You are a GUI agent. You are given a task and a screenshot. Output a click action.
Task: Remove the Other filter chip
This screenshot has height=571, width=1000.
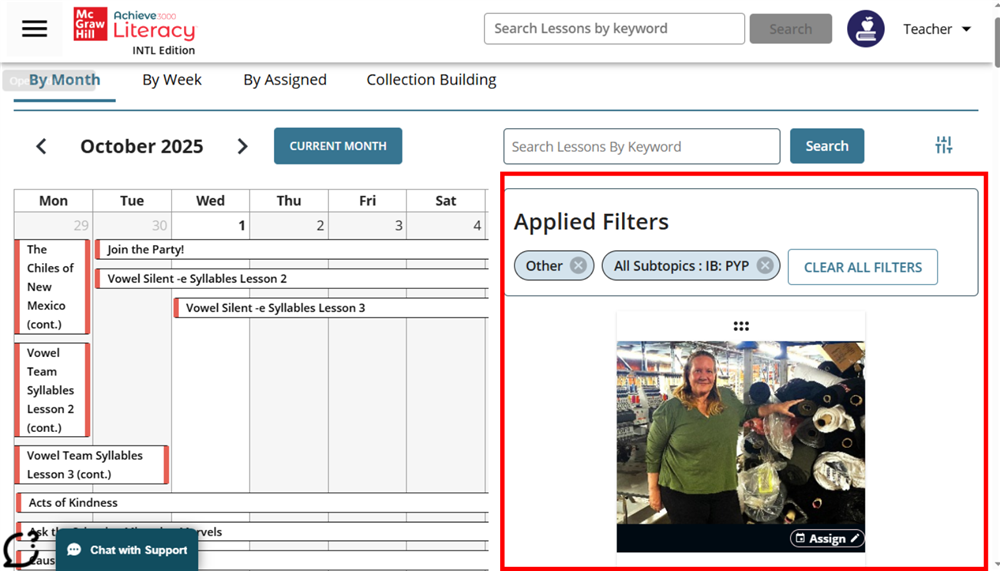click(578, 266)
